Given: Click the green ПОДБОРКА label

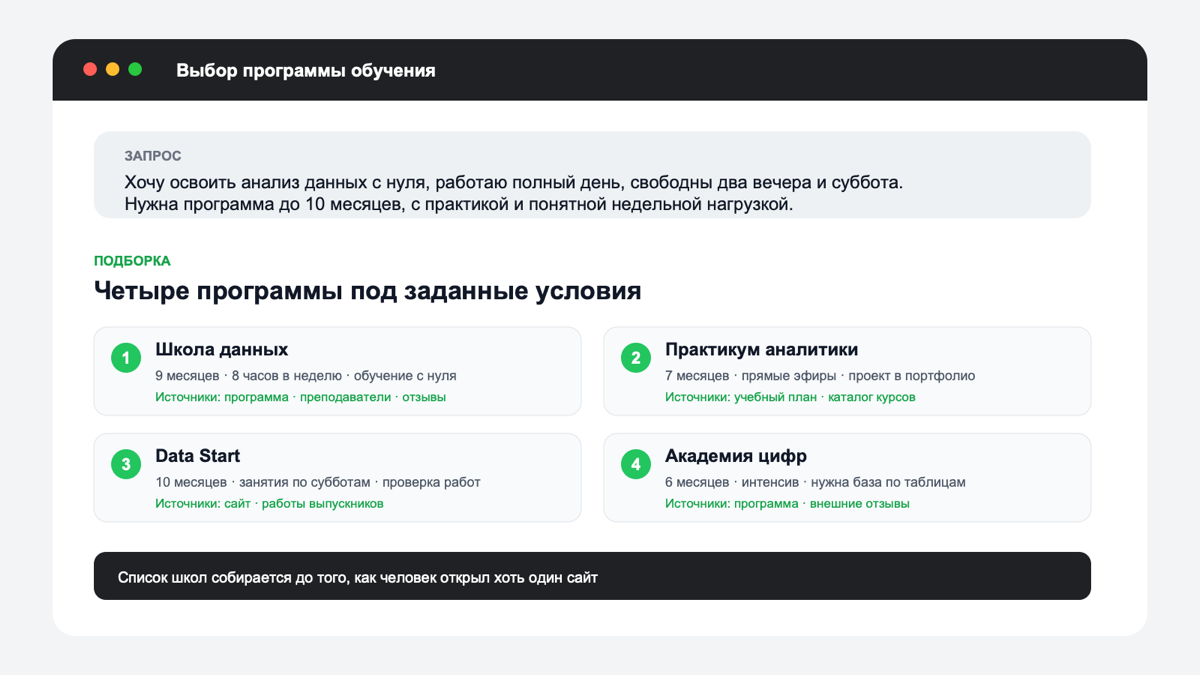Looking at the screenshot, I should click(132, 261).
